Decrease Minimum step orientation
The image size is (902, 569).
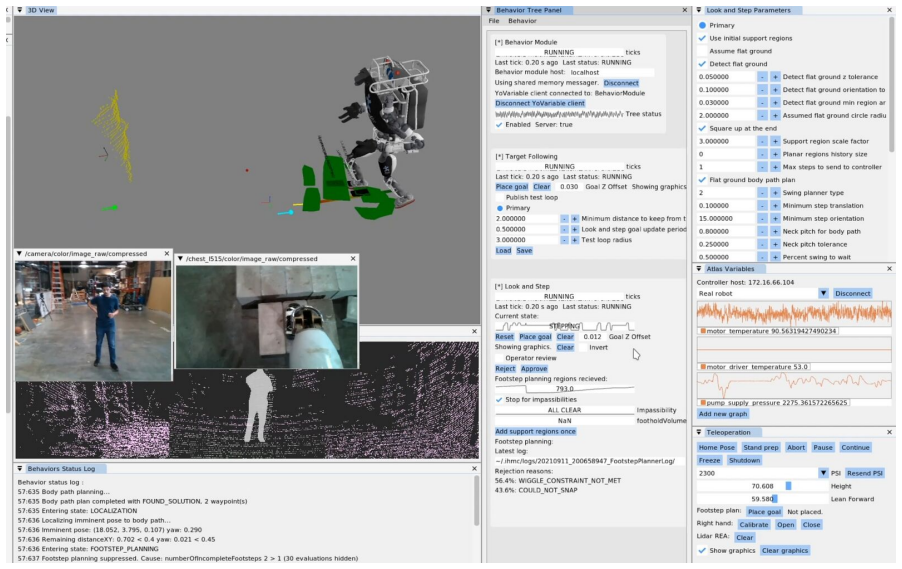coord(762,219)
